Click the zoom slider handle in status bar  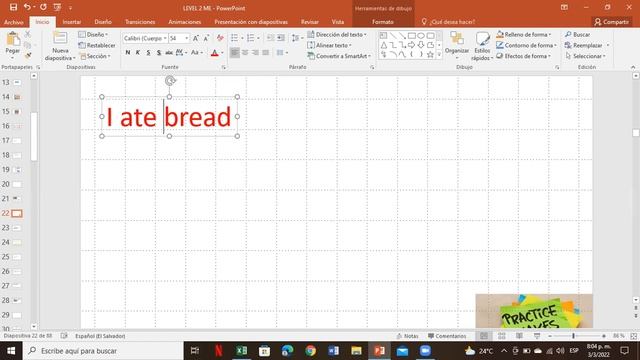573,336
